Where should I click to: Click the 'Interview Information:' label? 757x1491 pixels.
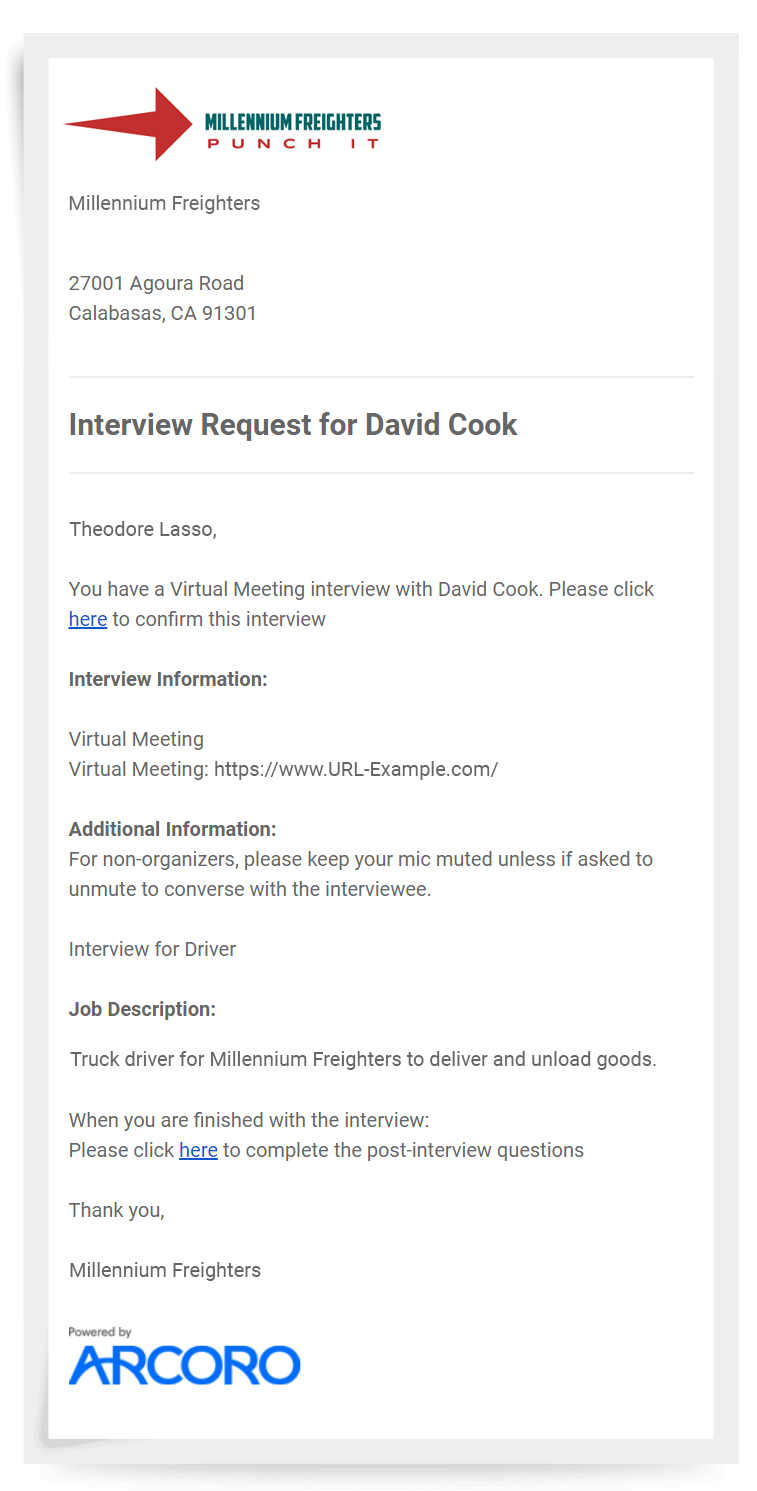168,679
